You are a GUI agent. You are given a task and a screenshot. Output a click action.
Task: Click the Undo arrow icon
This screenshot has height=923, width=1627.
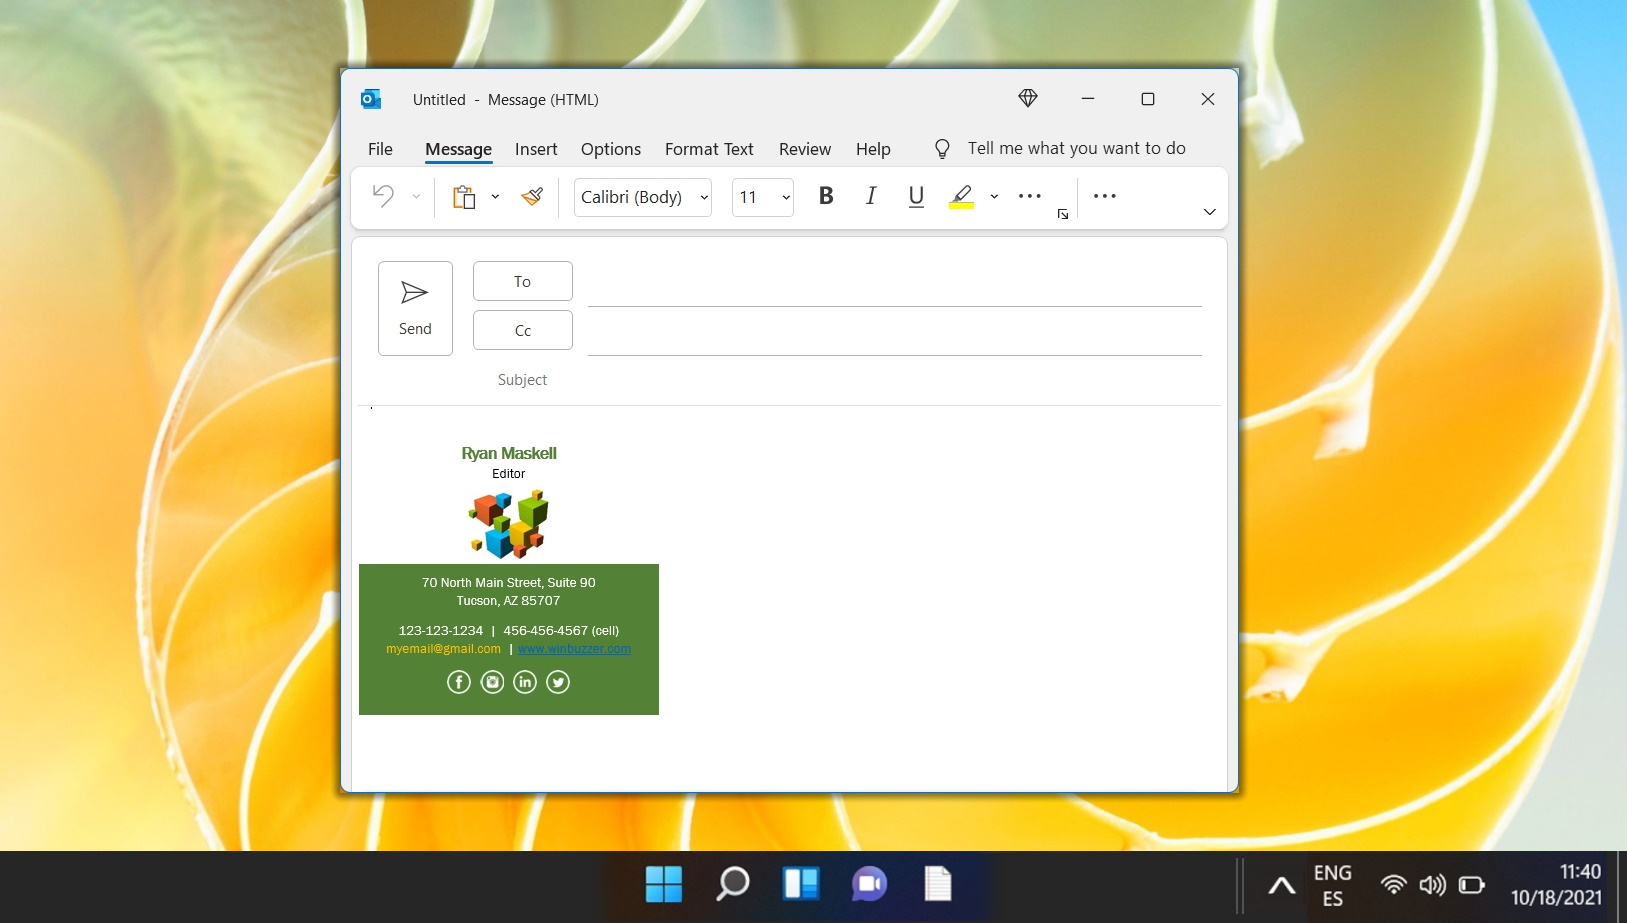[383, 196]
